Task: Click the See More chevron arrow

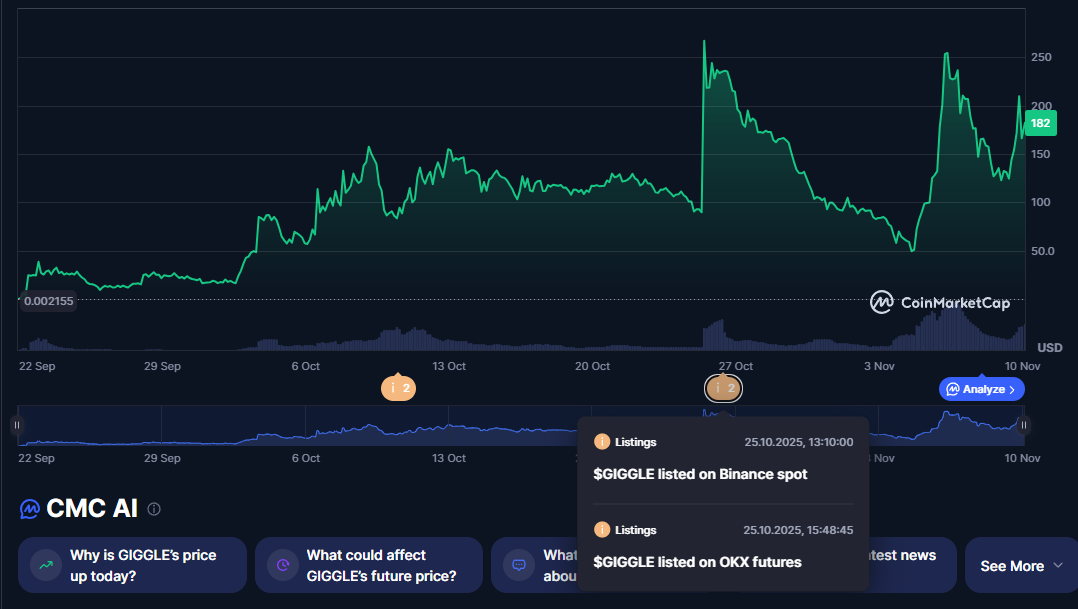Action: pyautogui.click(x=1058, y=566)
